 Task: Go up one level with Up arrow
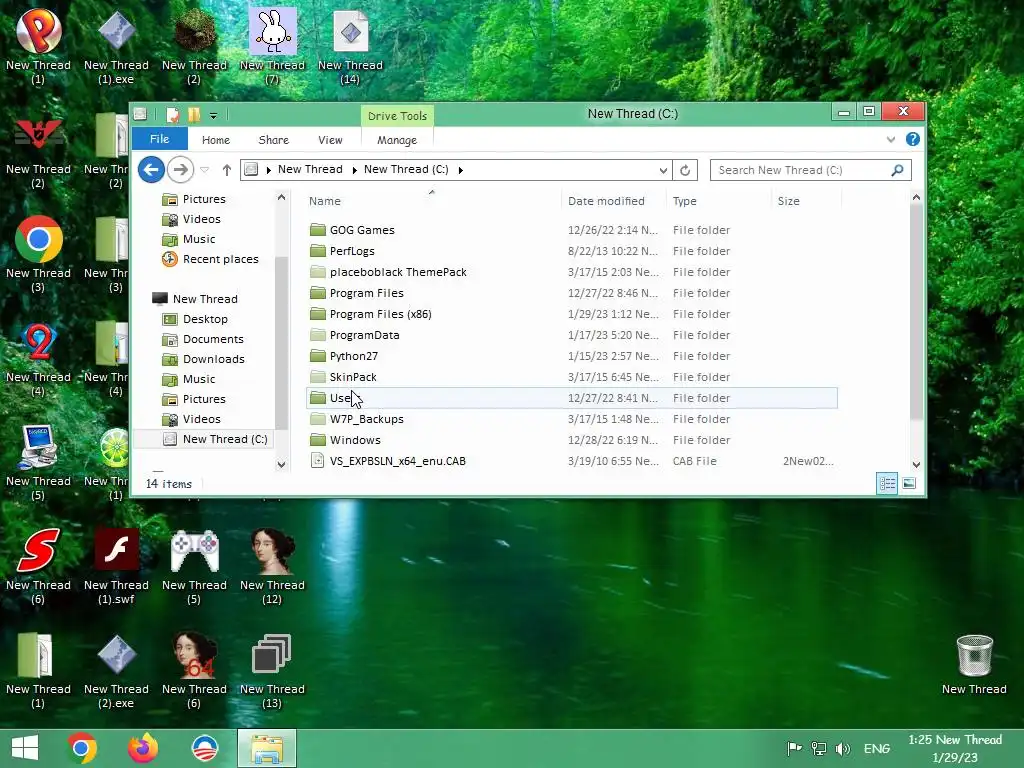[x=227, y=170]
